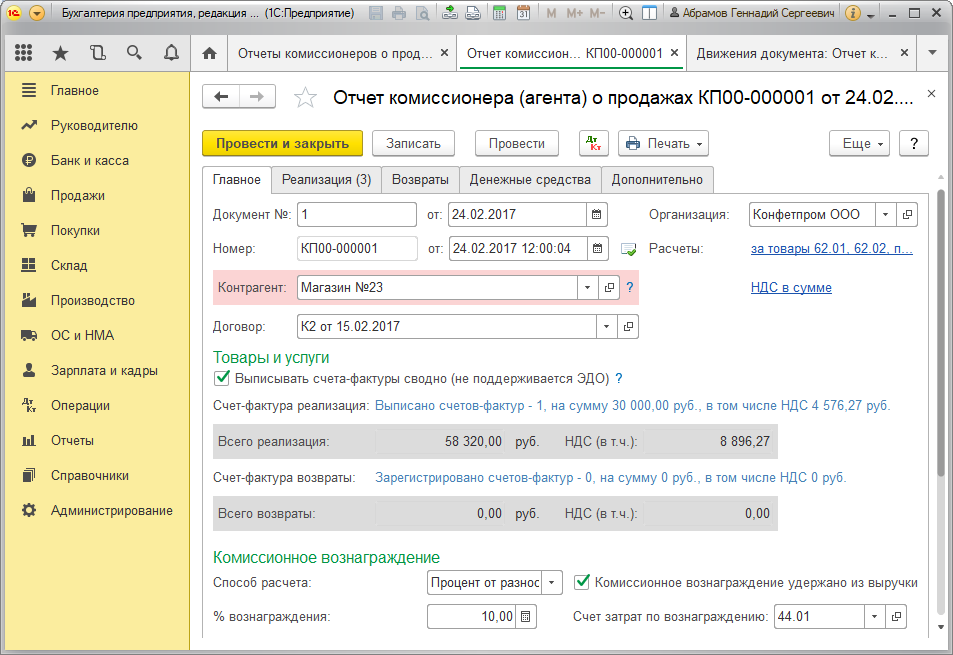This screenshot has height=655, width=953.
Task: Expand Организация dropdown arrow
Action: click(x=886, y=214)
